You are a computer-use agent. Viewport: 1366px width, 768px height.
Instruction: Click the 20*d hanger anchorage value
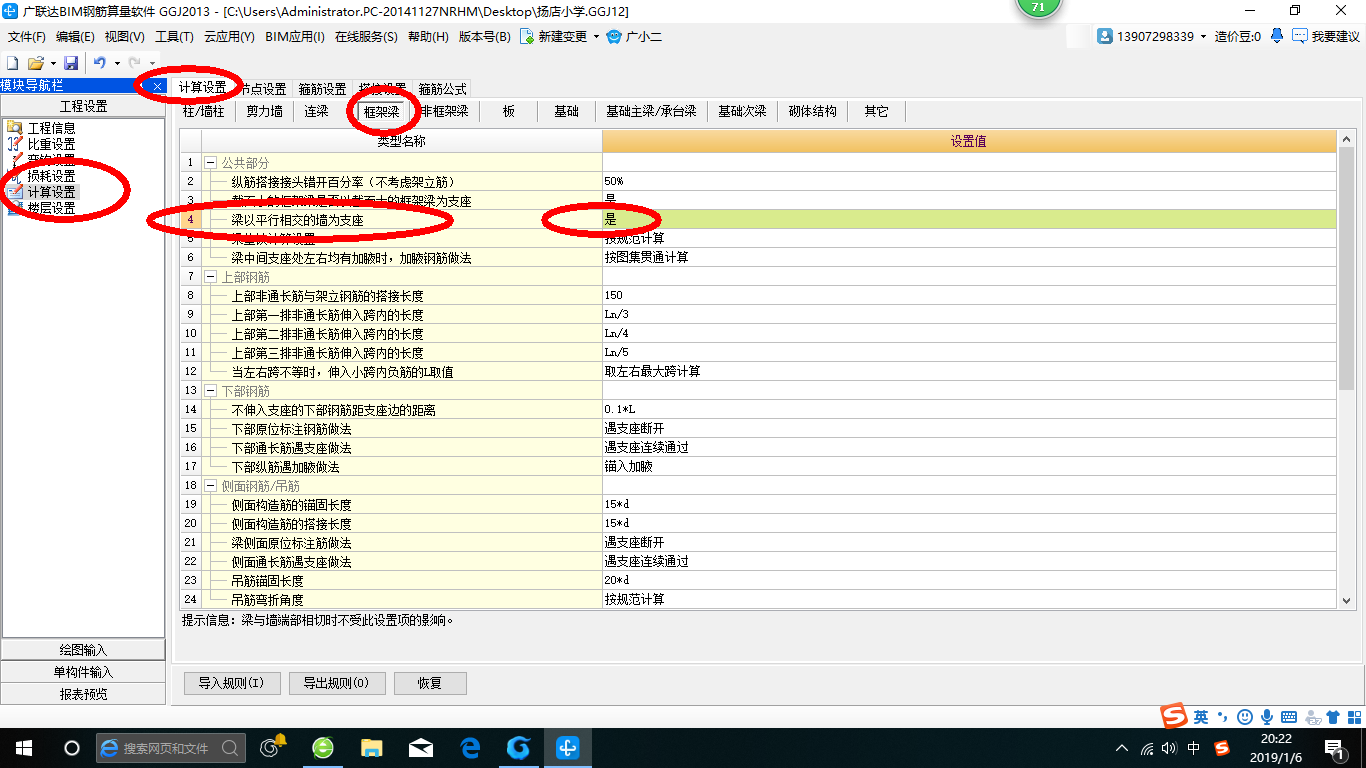[969, 581]
